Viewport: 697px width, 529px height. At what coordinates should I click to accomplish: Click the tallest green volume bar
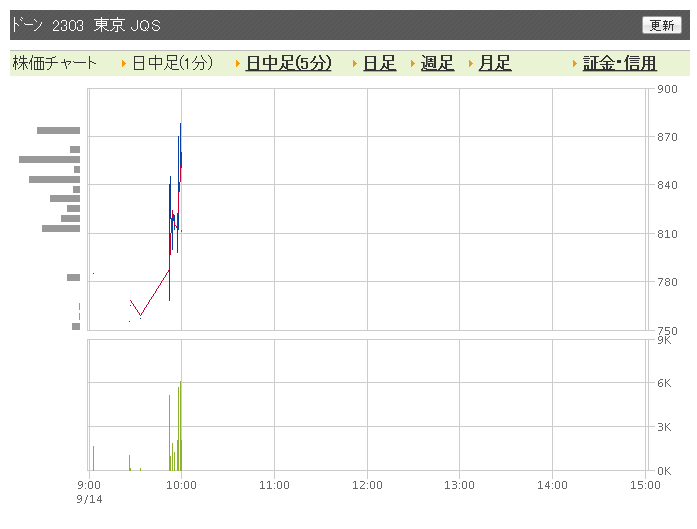click(x=180, y=426)
